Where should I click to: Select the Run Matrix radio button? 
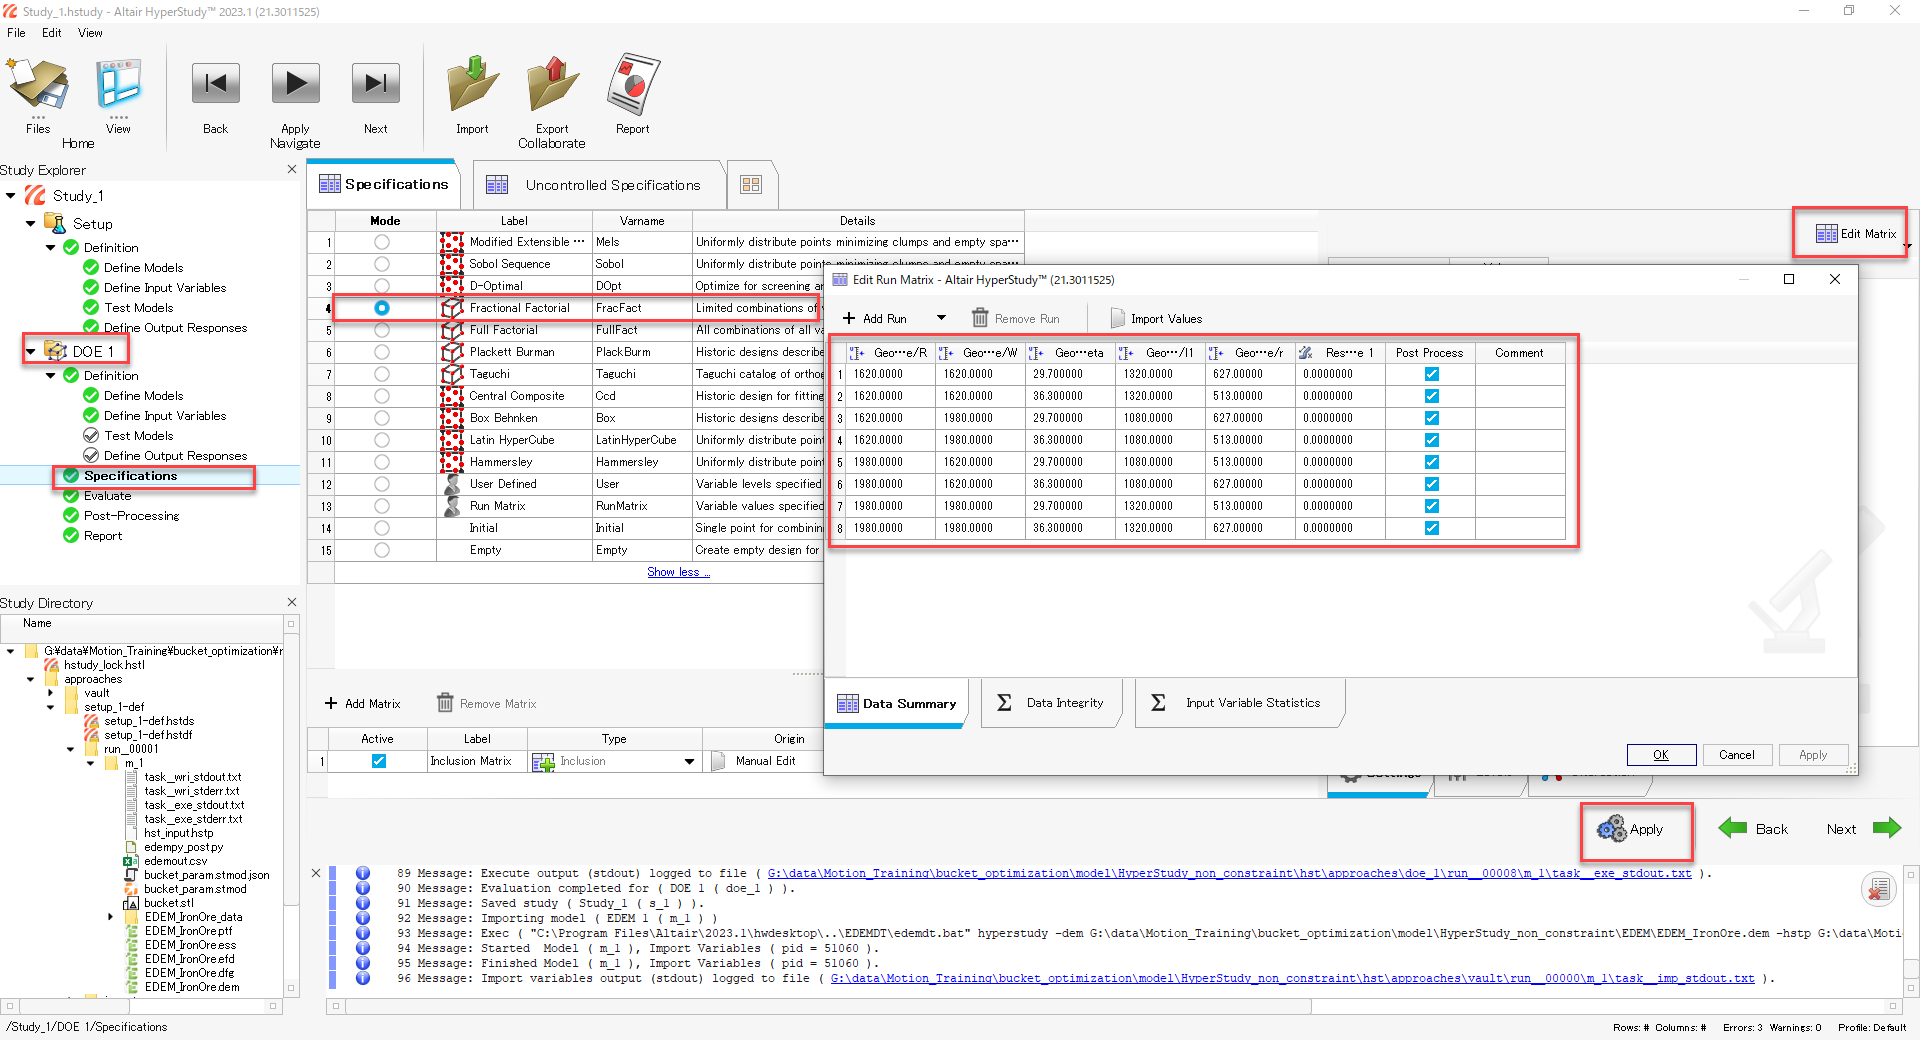382,506
